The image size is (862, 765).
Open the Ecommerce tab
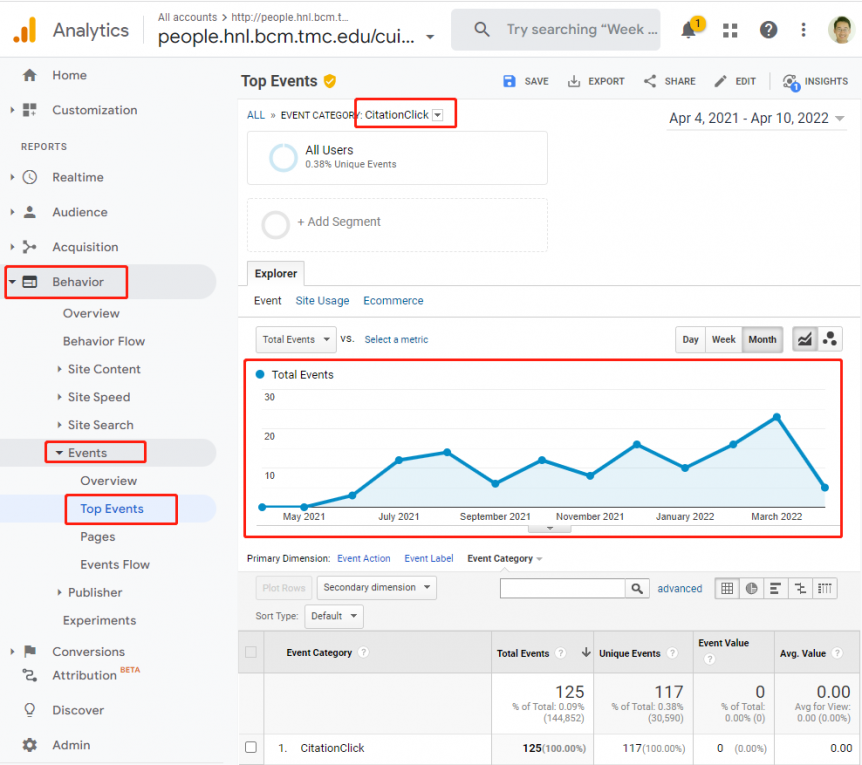[393, 300]
